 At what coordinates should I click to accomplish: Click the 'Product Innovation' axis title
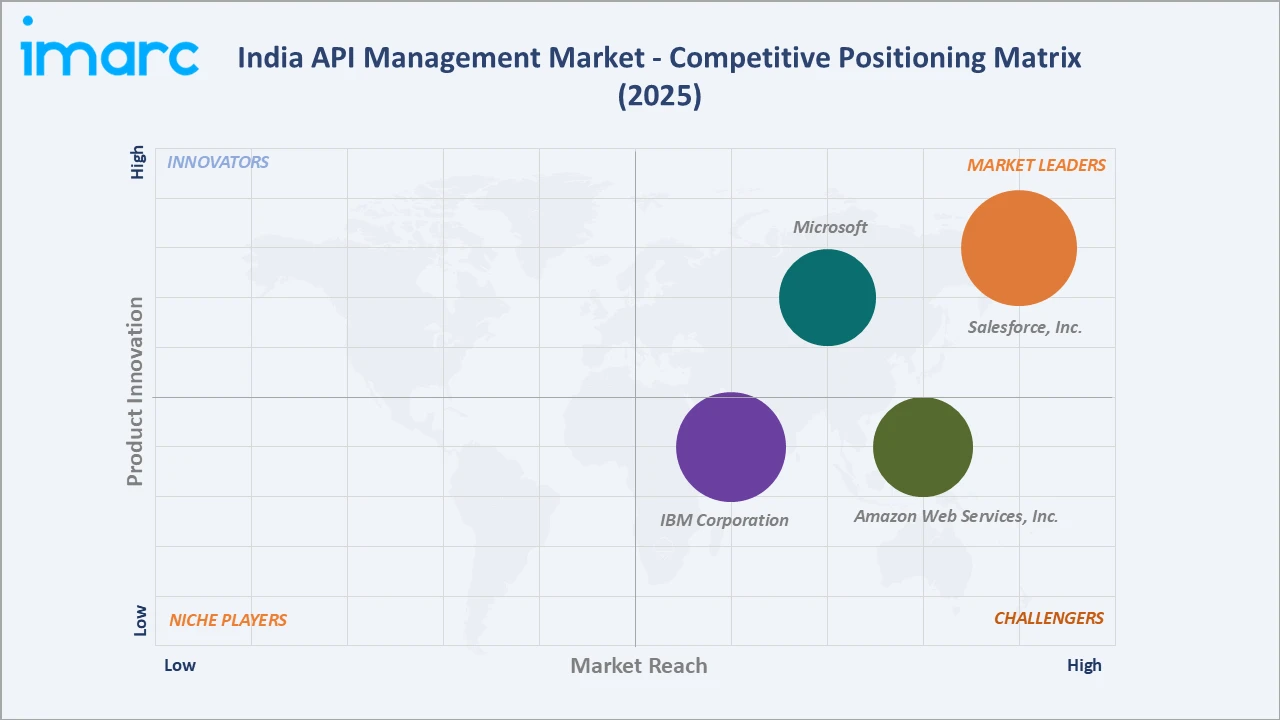coord(135,391)
